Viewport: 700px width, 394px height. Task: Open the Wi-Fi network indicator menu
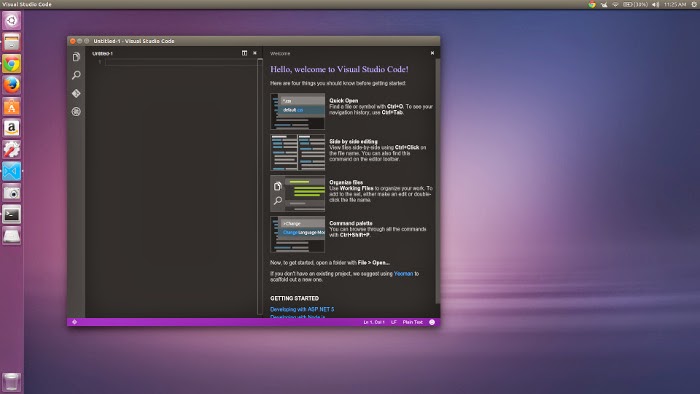click(x=615, y=4)
